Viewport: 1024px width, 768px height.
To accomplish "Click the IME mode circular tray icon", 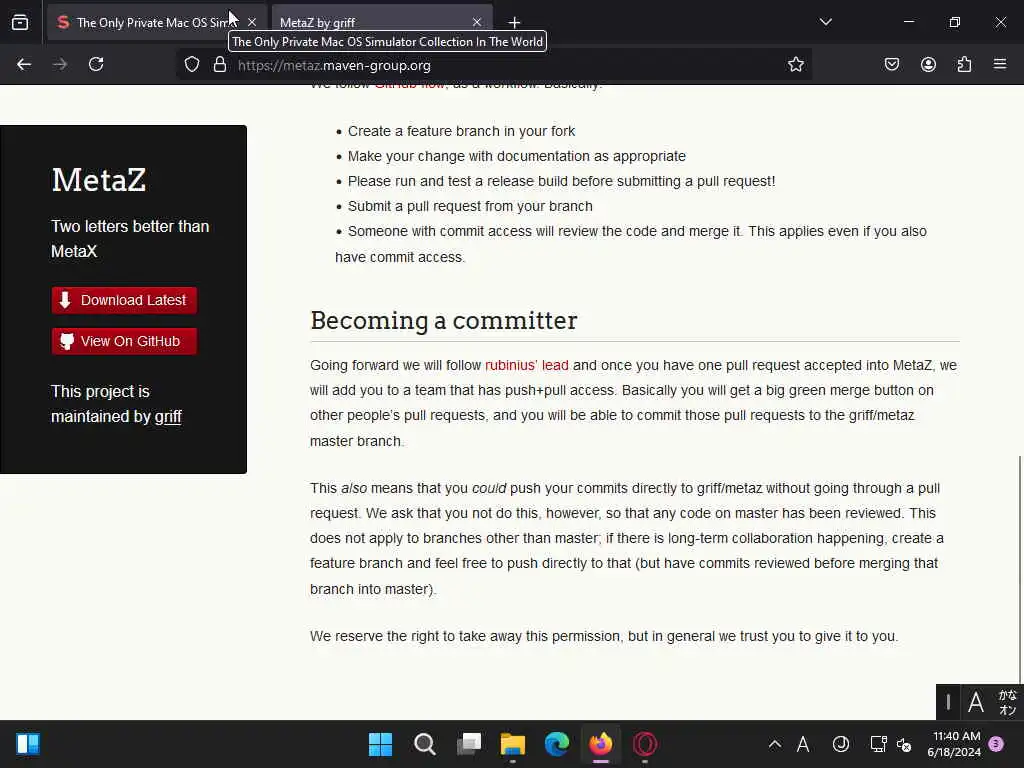I will coord(840,744).
